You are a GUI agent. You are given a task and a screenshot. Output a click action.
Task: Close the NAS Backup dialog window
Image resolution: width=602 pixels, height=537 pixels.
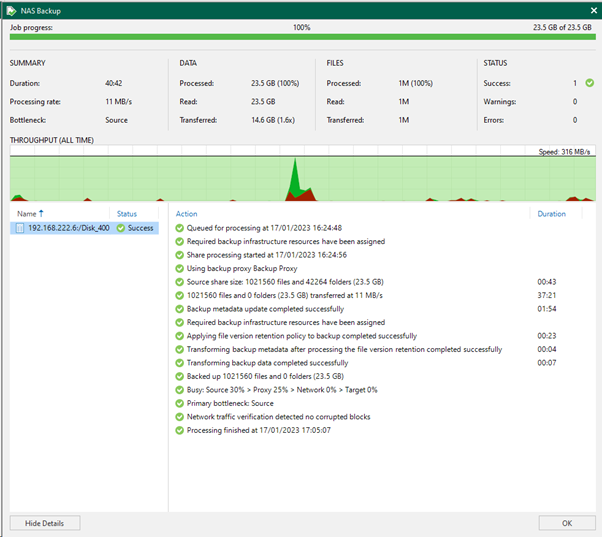click(x=593, y=11)
